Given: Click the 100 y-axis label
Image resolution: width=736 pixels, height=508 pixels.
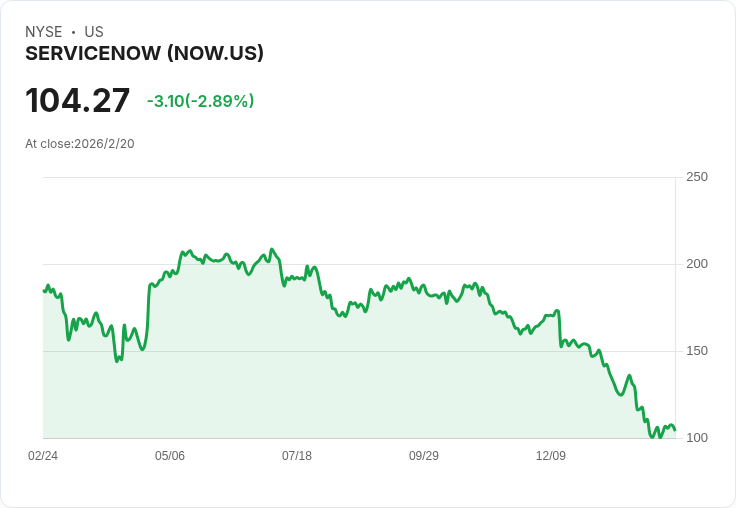Looking at the screenshot, I should tap(697, 438).
